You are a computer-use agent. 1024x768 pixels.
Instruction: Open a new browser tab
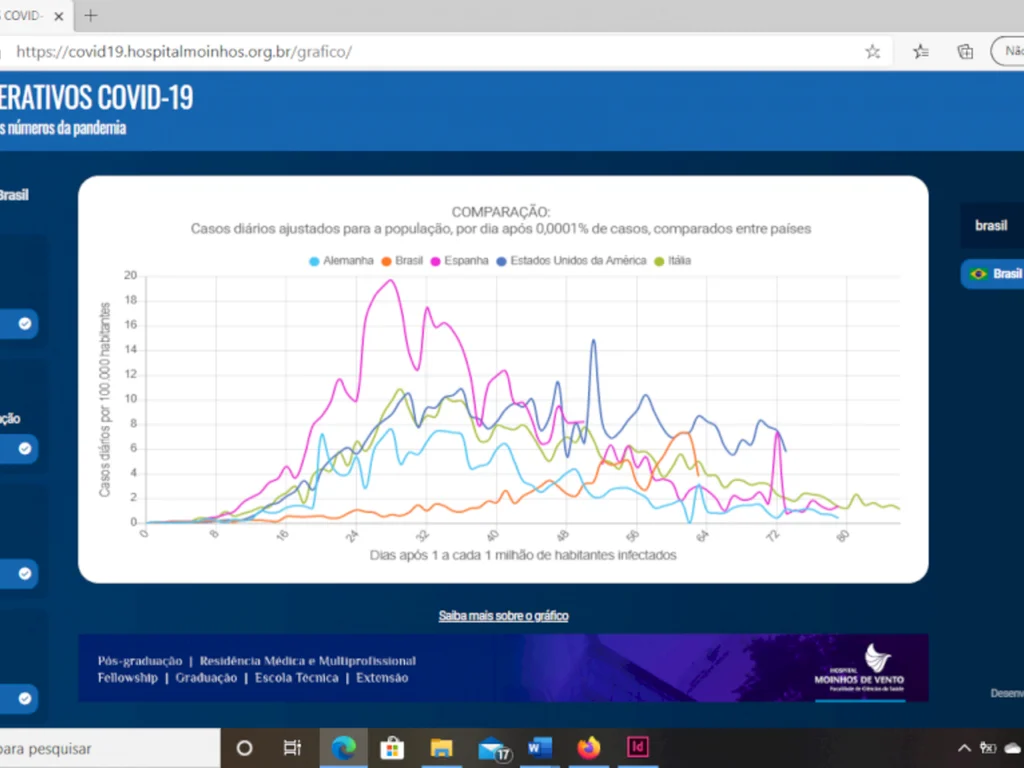[90, 15]
